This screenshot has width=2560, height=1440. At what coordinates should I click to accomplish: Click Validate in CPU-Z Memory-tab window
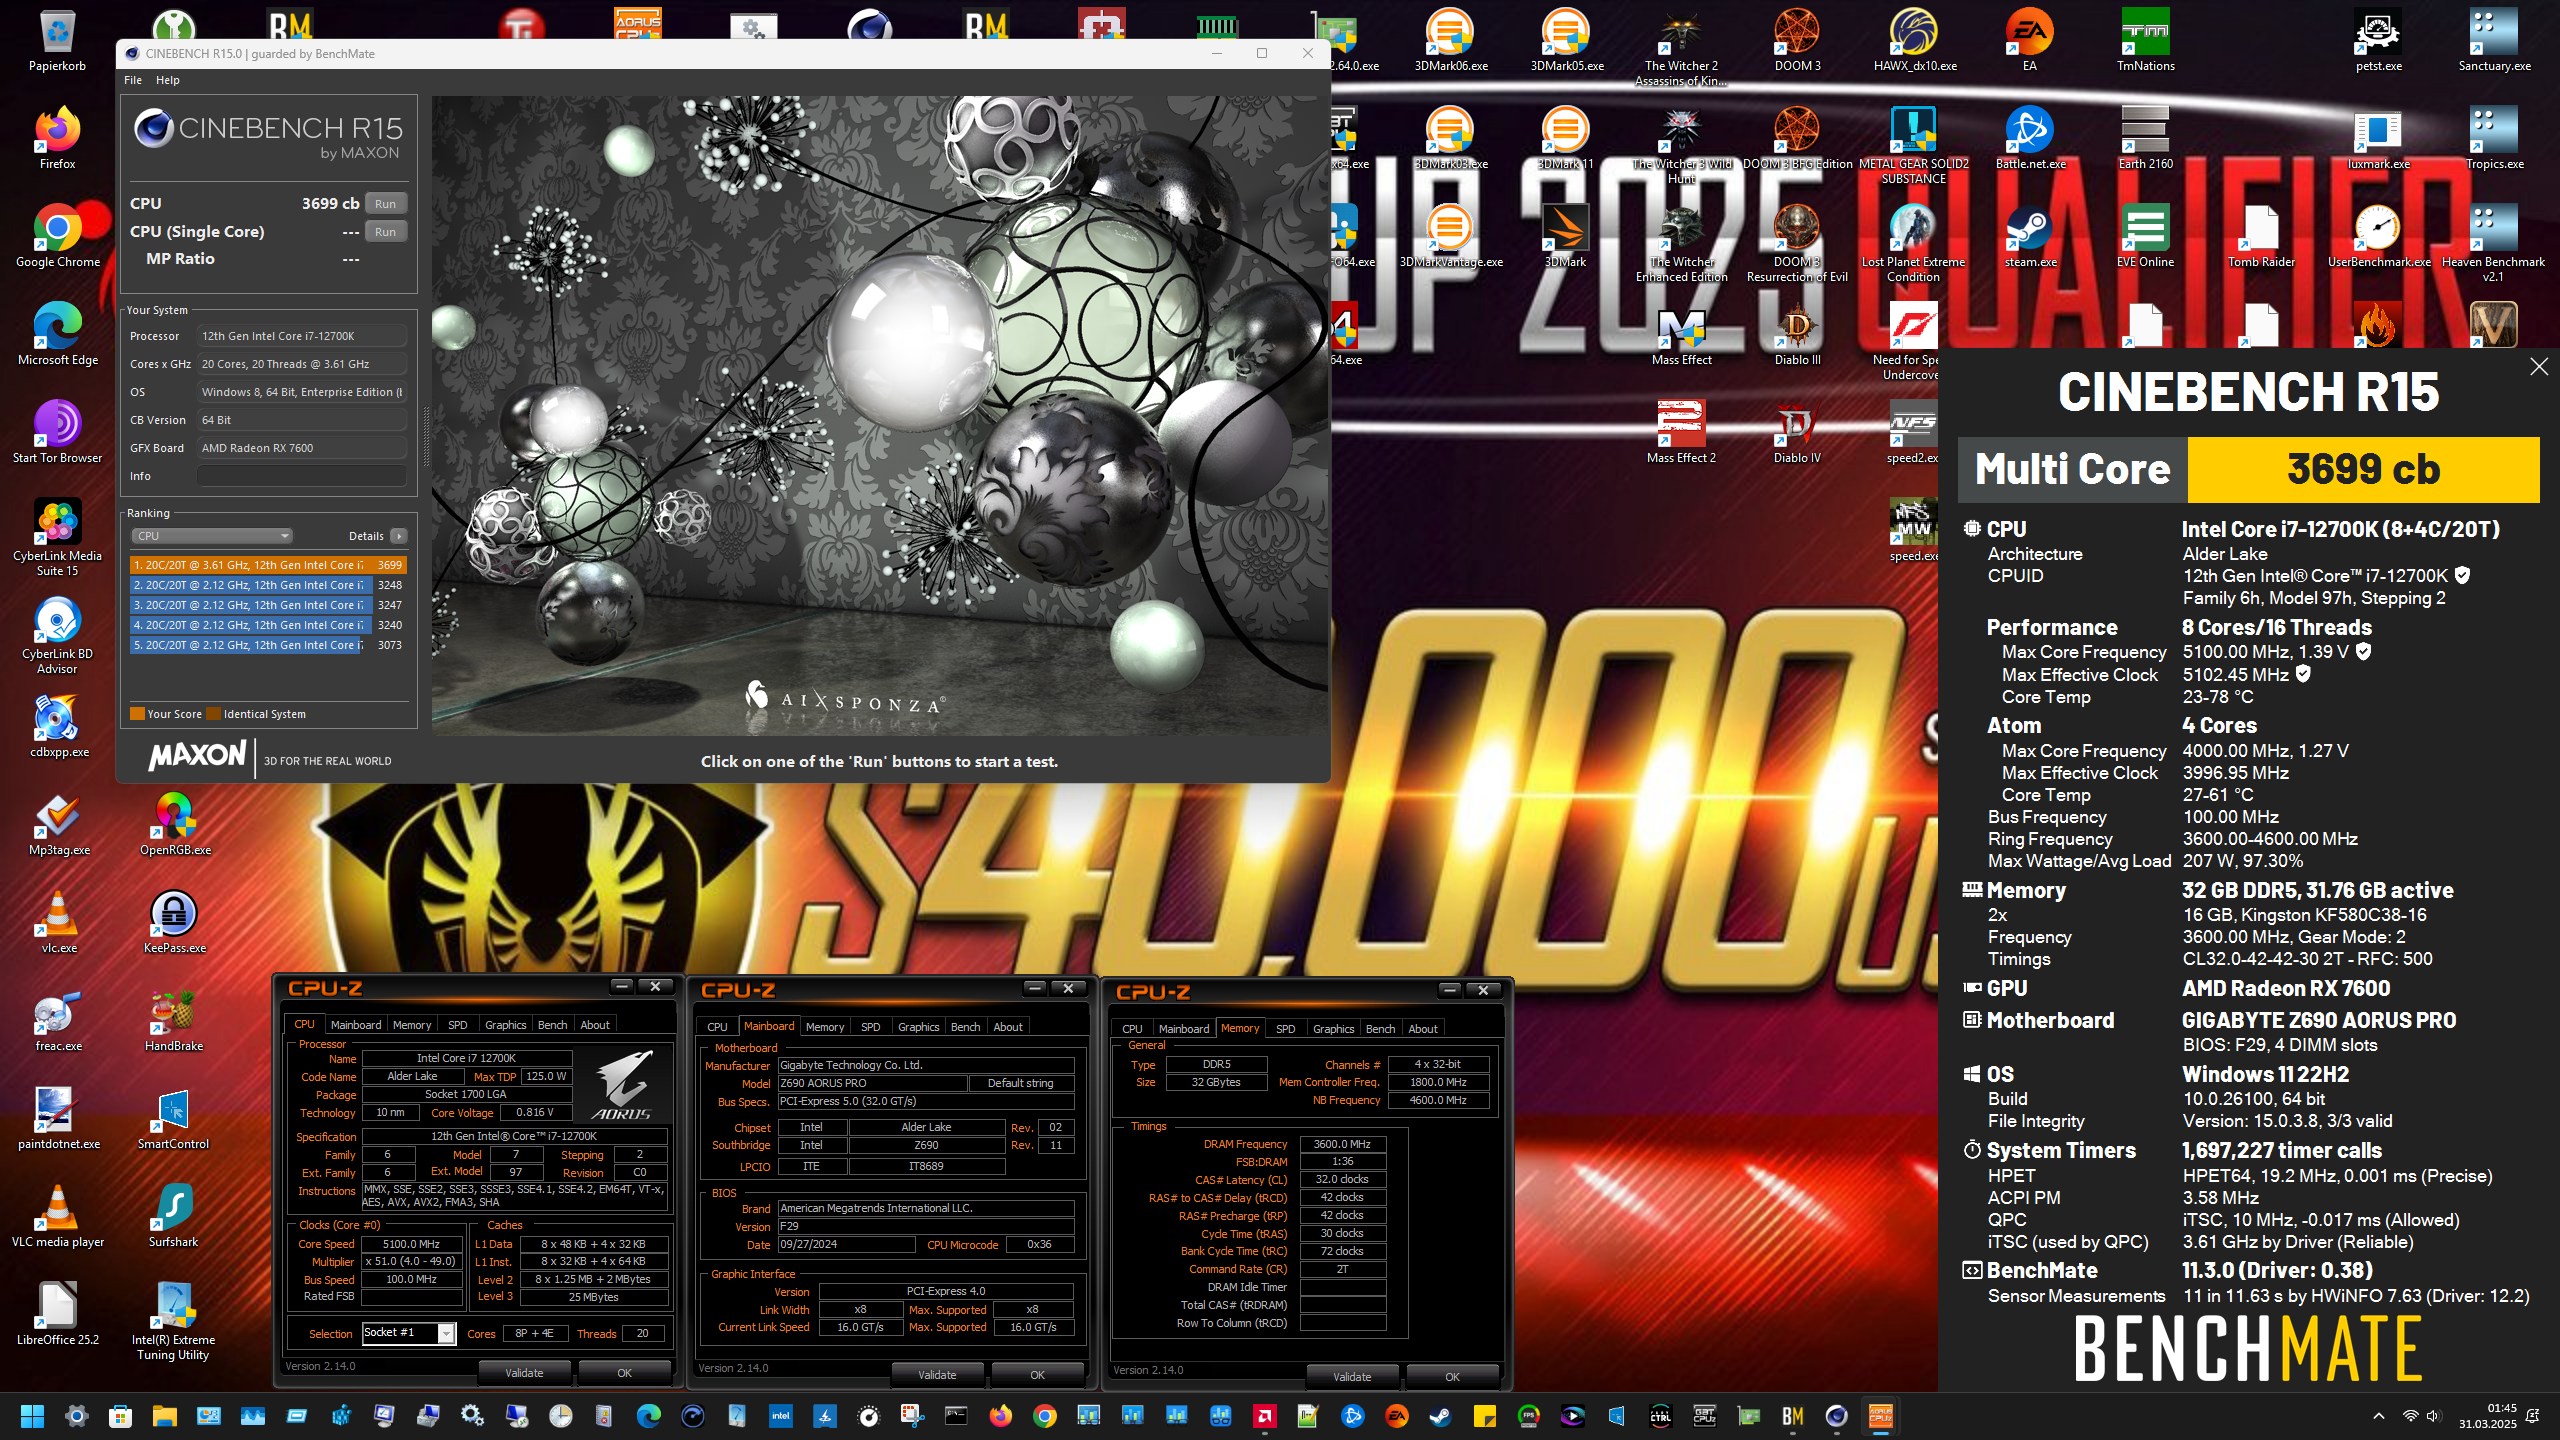(1352, 1377)
